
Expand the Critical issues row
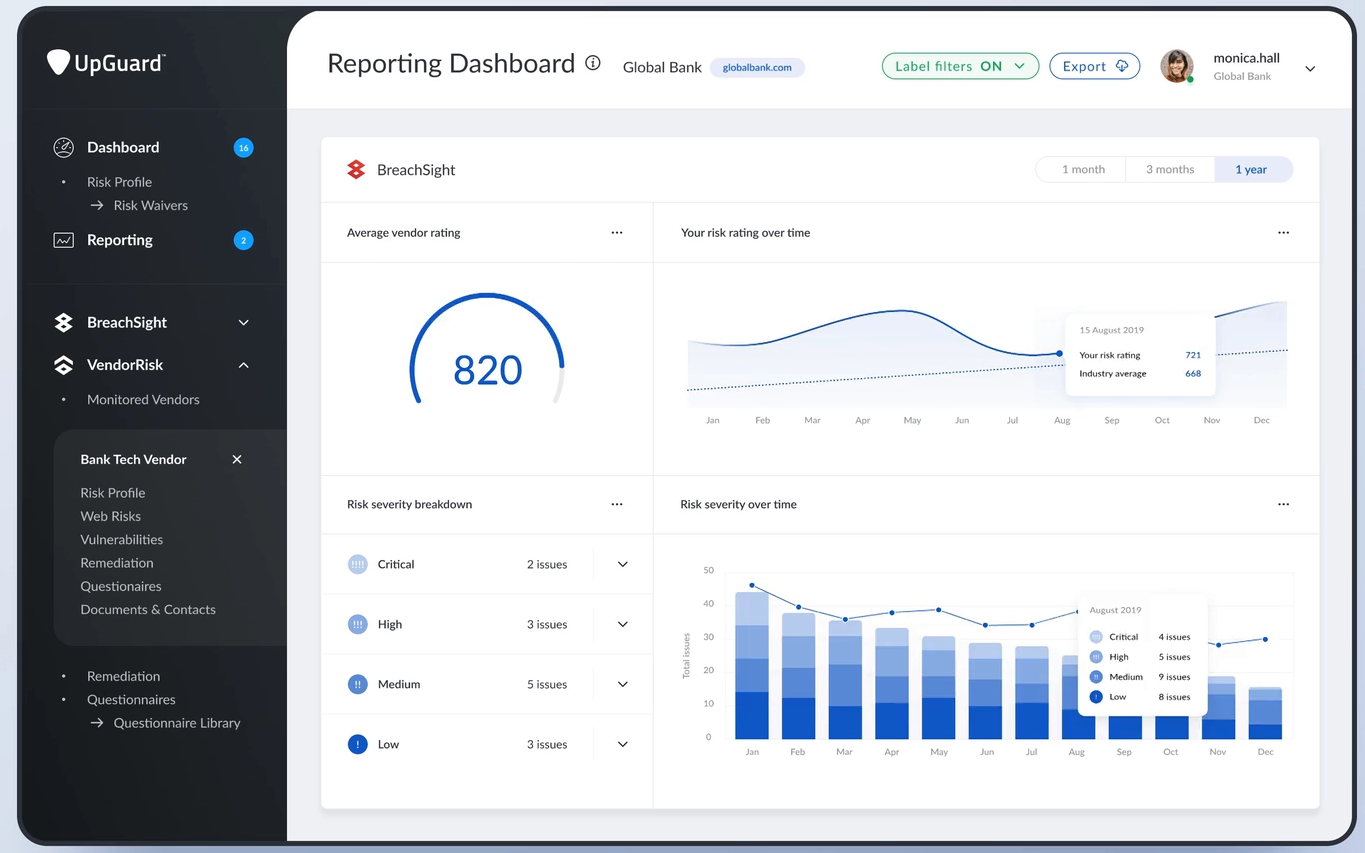tap(622, 564)
